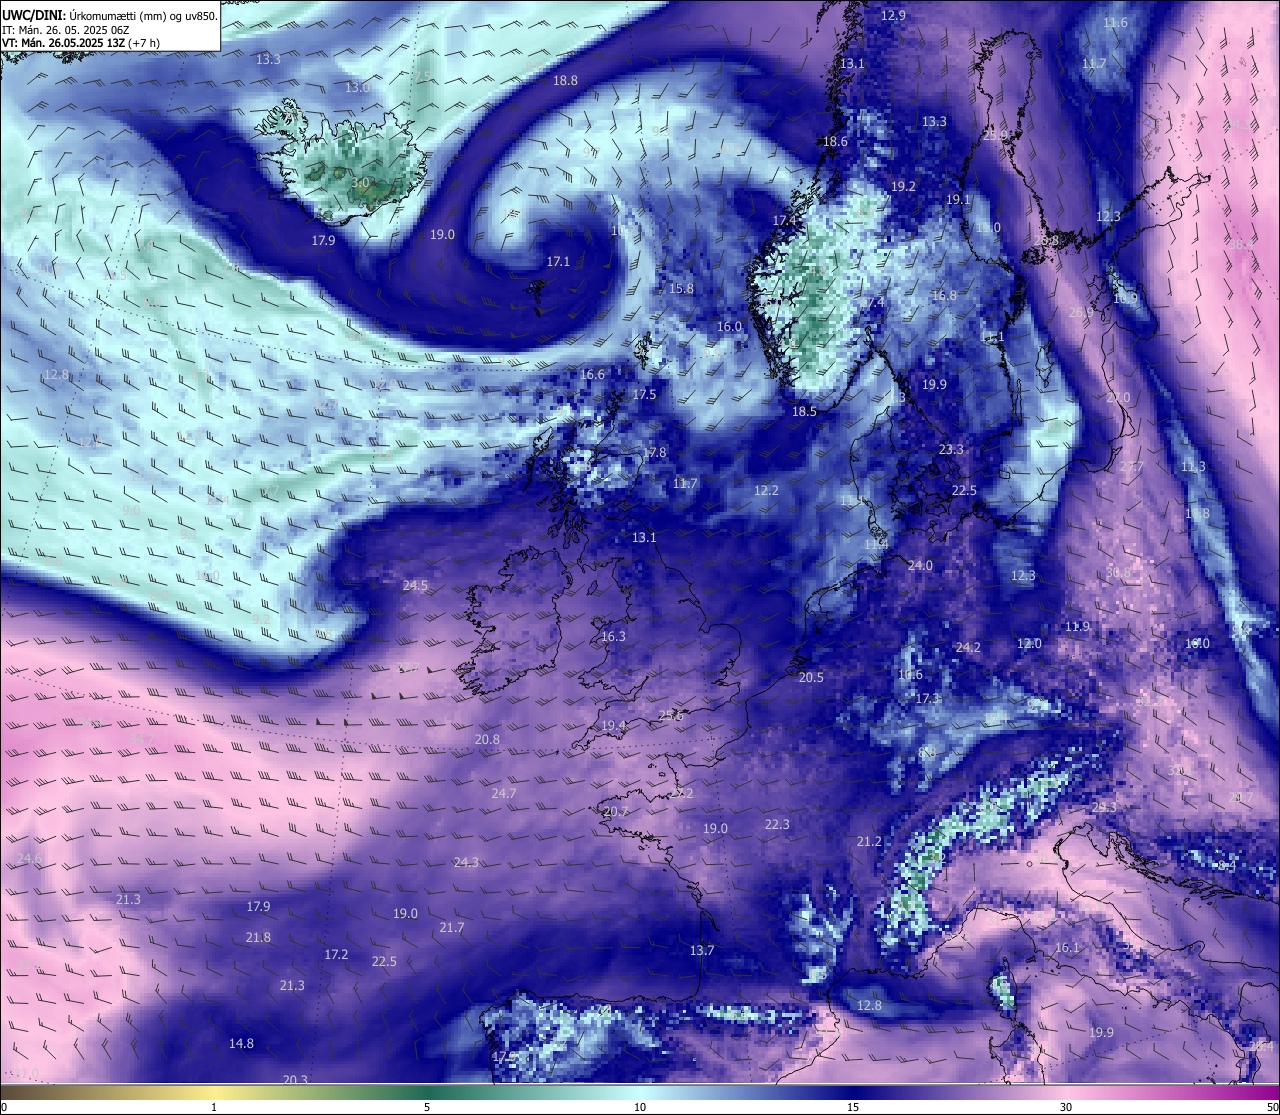
Task: Click the color scale label 1
Action: (214, 1107)
